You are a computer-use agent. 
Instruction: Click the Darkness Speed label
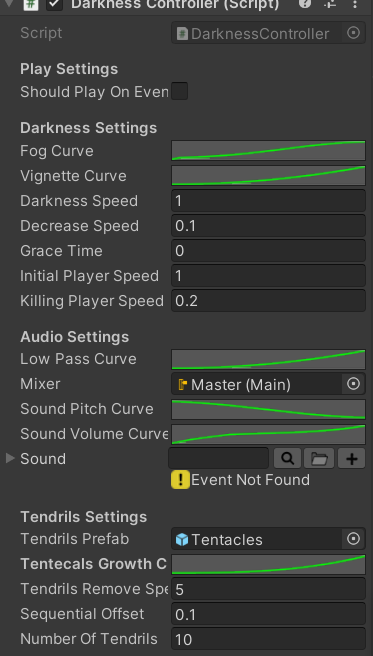tap(79, 201)
